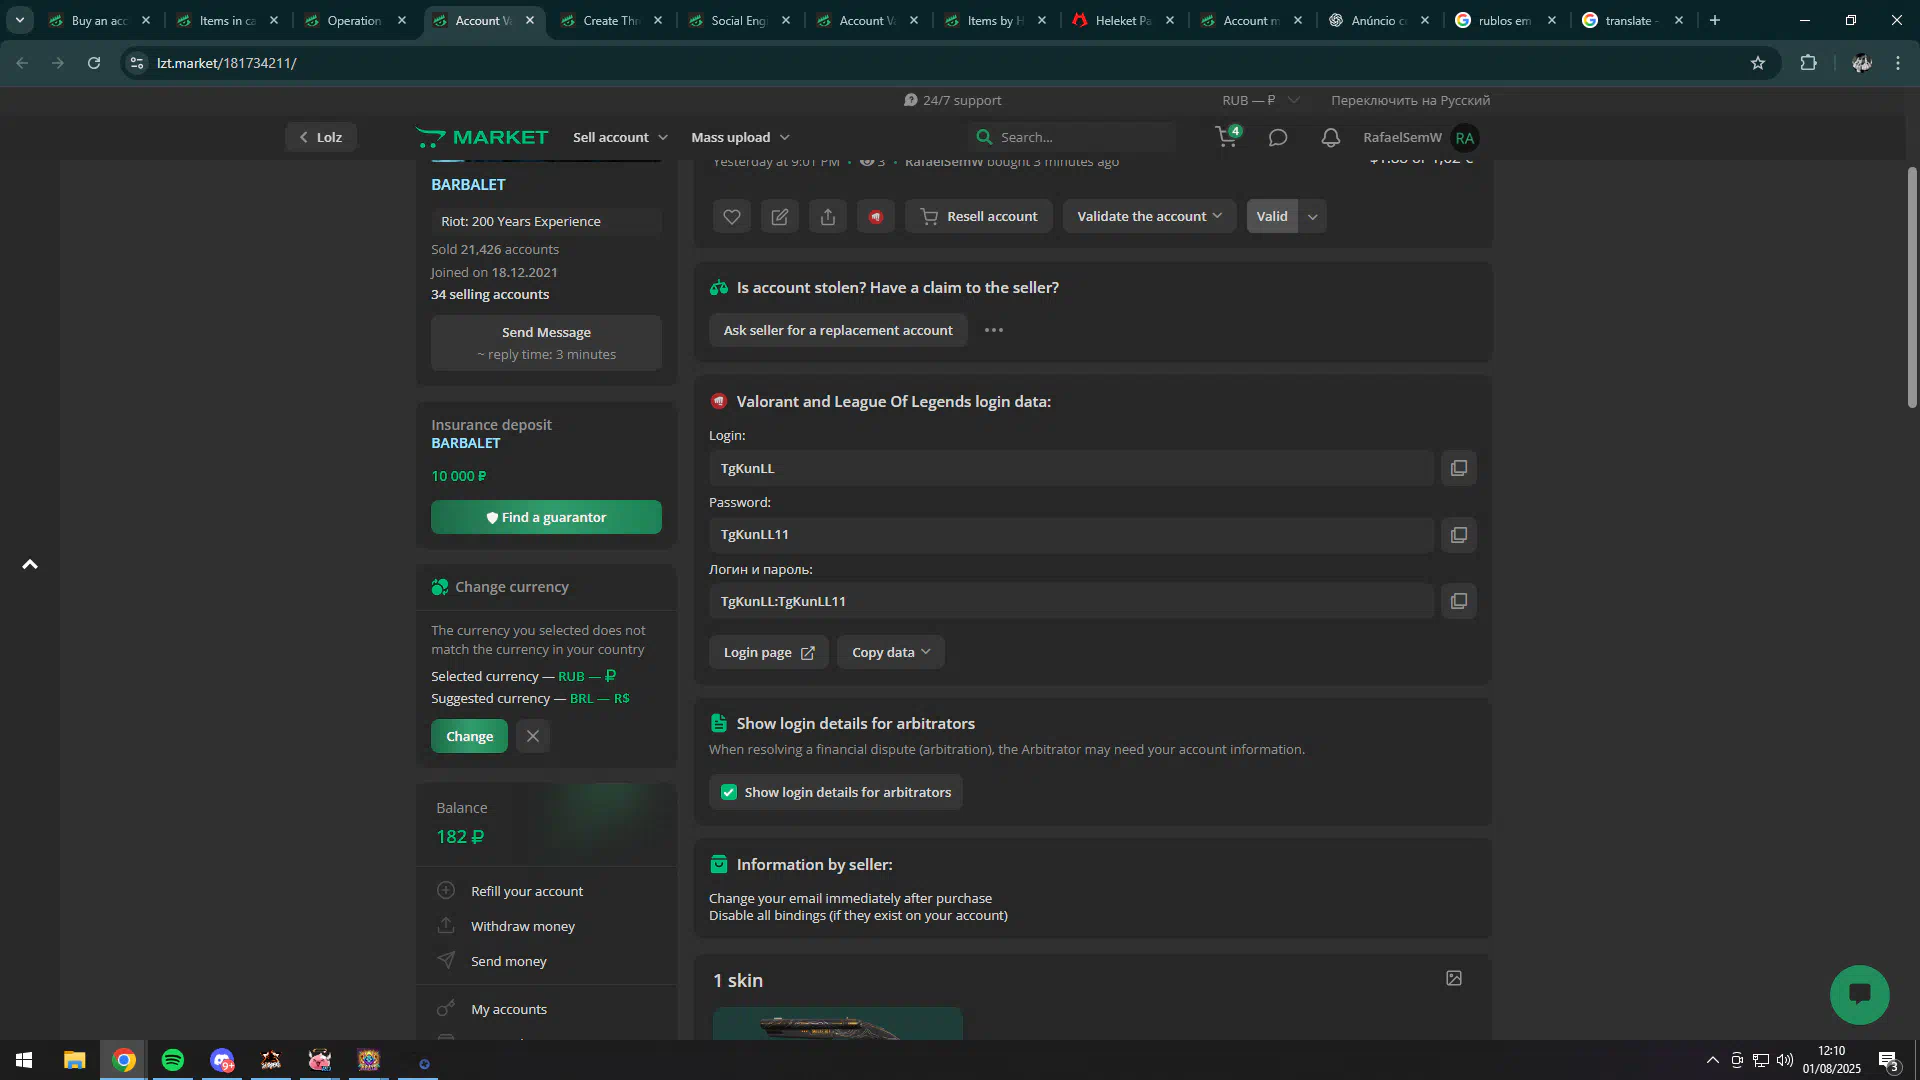This screenshot has height=1080, width=1920.
Task: Switch to the Heleket Pay tab
Action: click(1123, 20)
